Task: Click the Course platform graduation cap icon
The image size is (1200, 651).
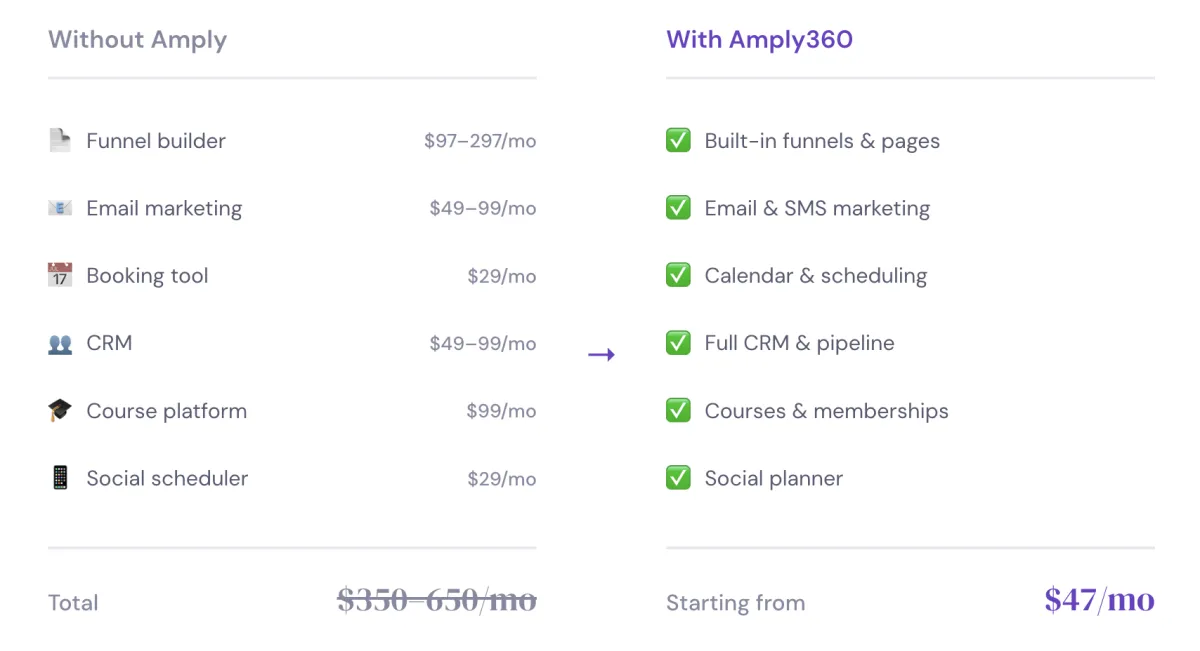Action: (x=60, y=411)
